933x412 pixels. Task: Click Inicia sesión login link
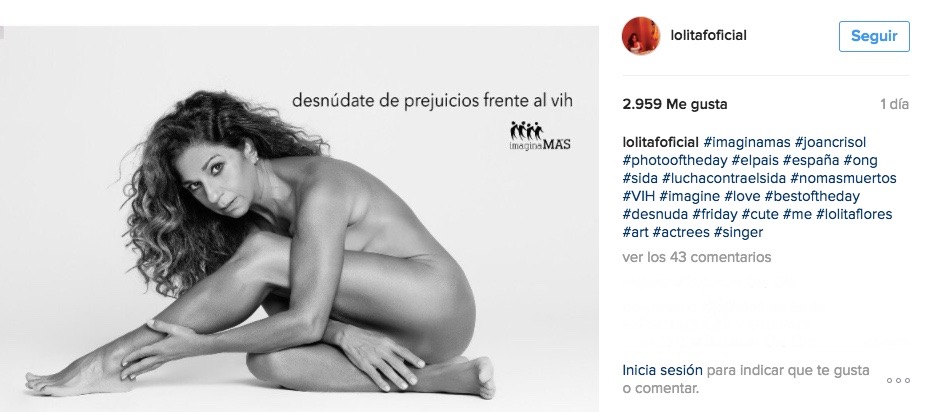click(662, 370)
